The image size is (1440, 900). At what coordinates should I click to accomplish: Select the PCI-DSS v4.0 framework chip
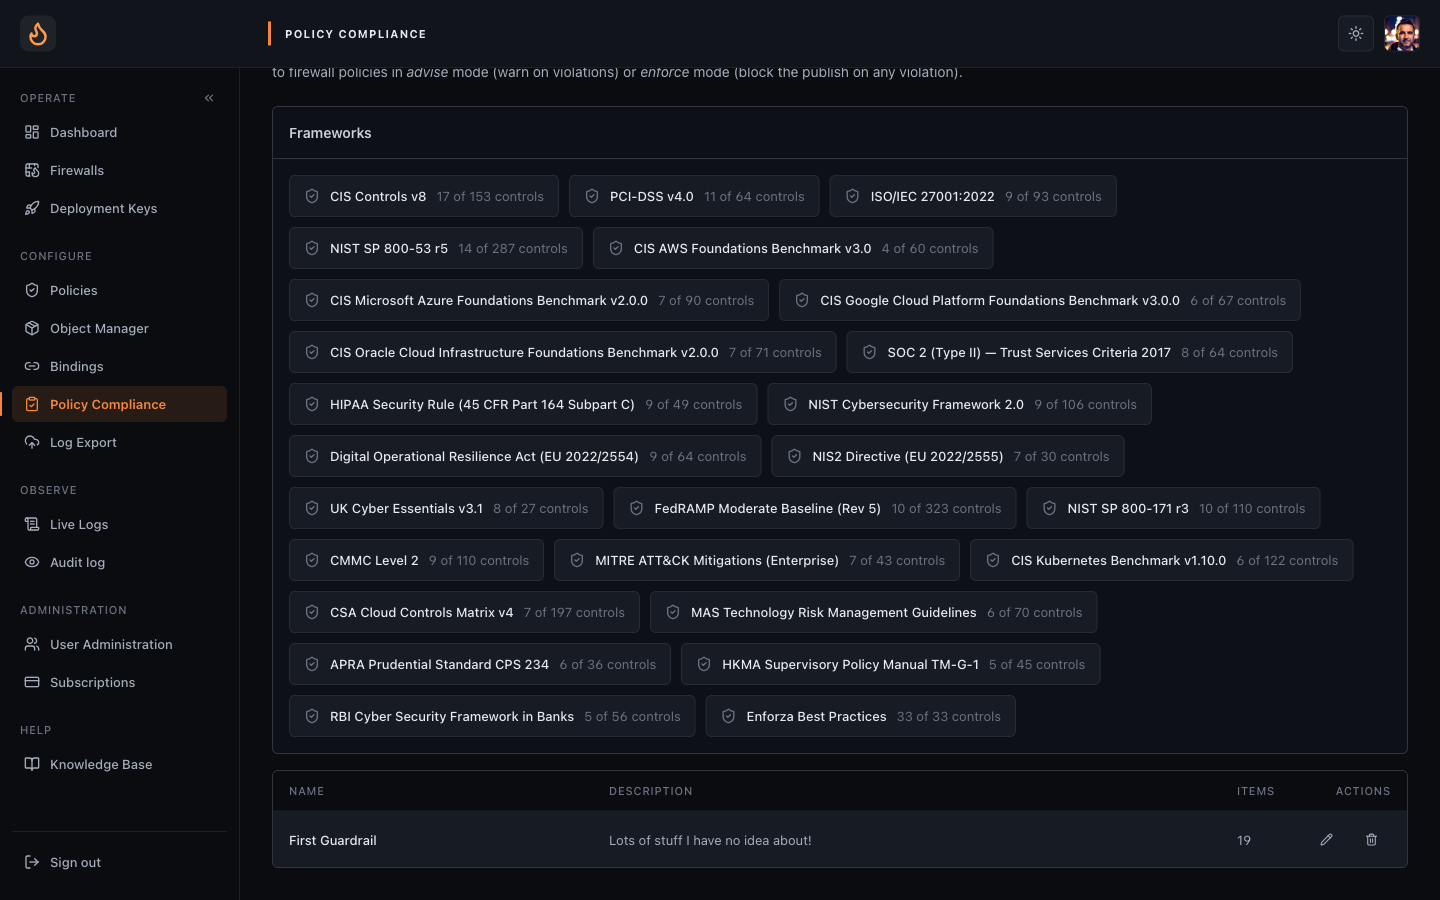[x=694, y=196]
